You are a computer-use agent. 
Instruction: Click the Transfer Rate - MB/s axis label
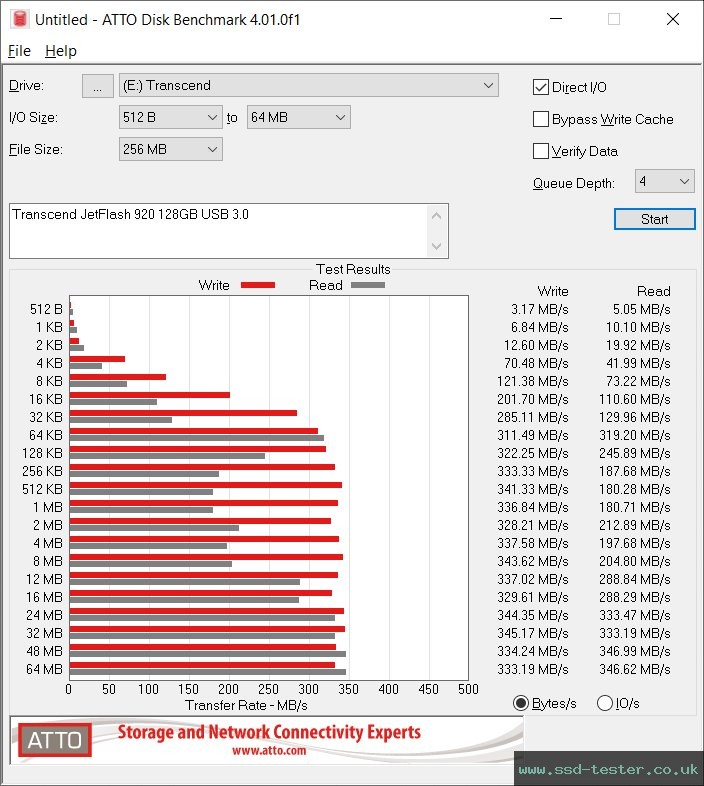click(x=246, y=705)
